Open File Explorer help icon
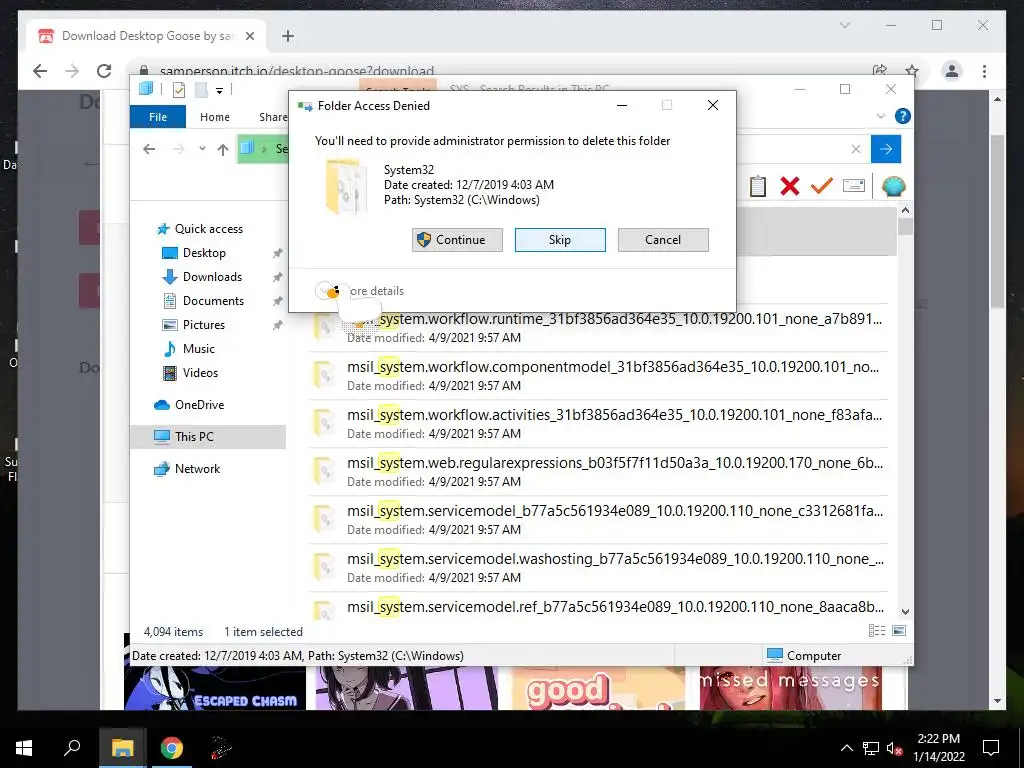 902,116
